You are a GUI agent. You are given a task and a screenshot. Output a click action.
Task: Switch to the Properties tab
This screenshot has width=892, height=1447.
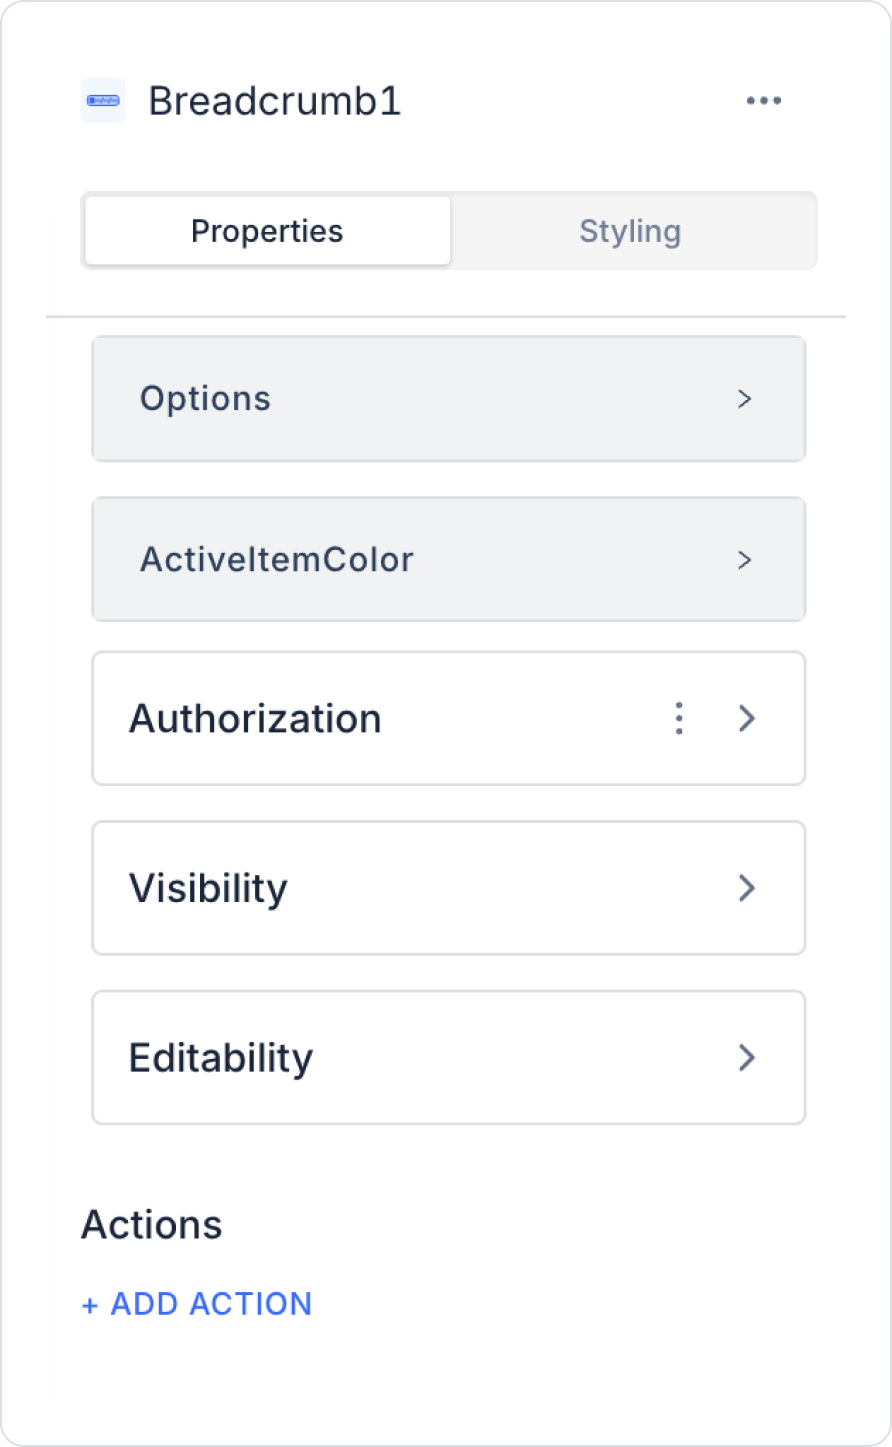(267, 231)
